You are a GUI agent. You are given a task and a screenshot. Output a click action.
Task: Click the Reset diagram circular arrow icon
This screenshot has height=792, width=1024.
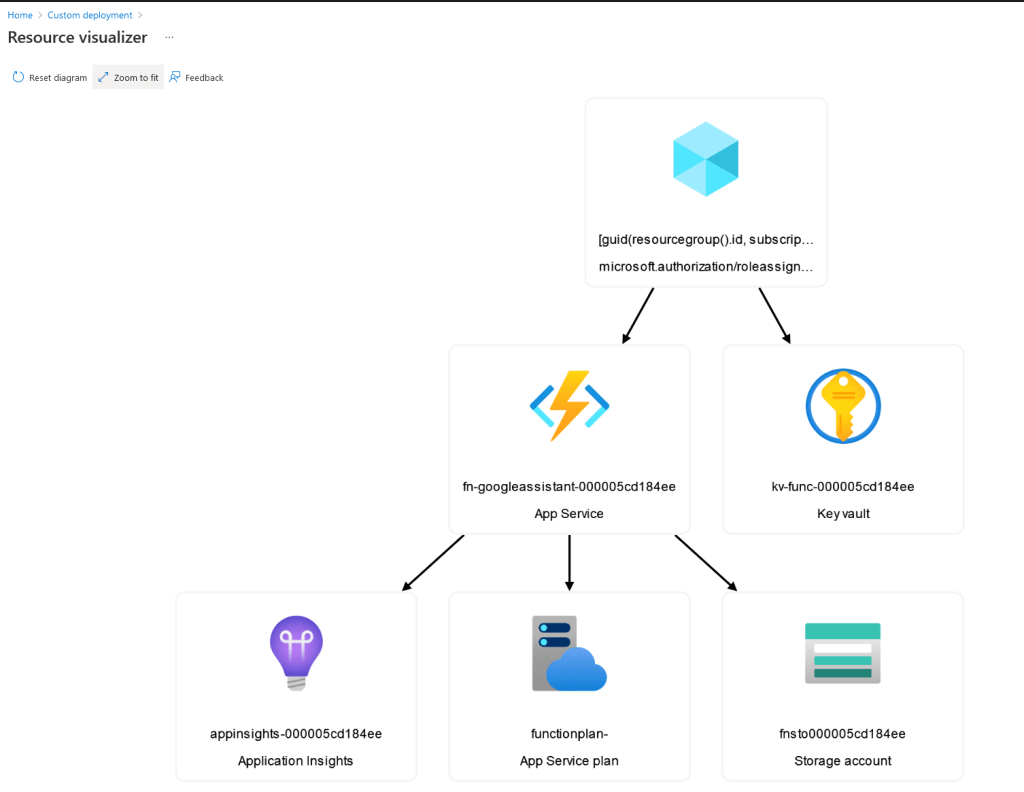tap(18, 77)
